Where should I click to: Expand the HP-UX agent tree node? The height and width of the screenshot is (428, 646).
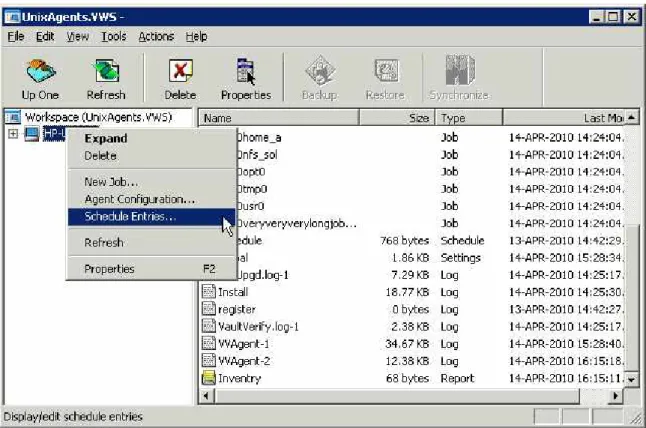coord(13,134)
